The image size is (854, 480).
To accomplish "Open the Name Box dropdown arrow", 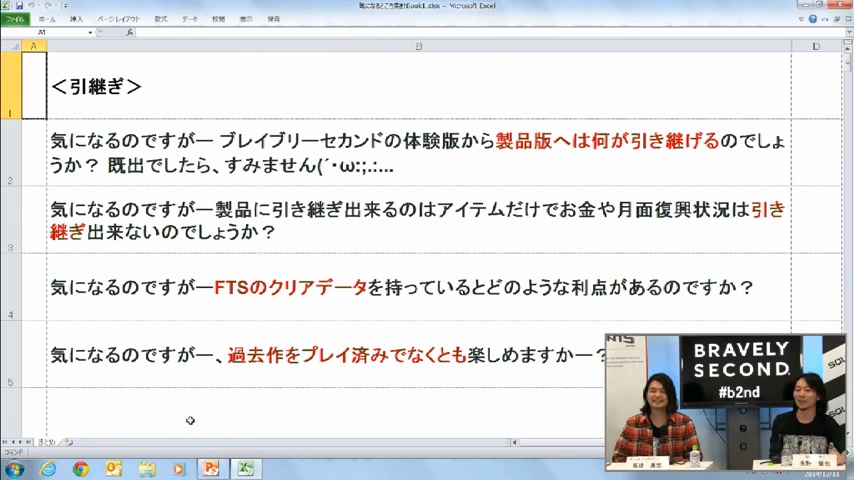I will coord(90,33).
